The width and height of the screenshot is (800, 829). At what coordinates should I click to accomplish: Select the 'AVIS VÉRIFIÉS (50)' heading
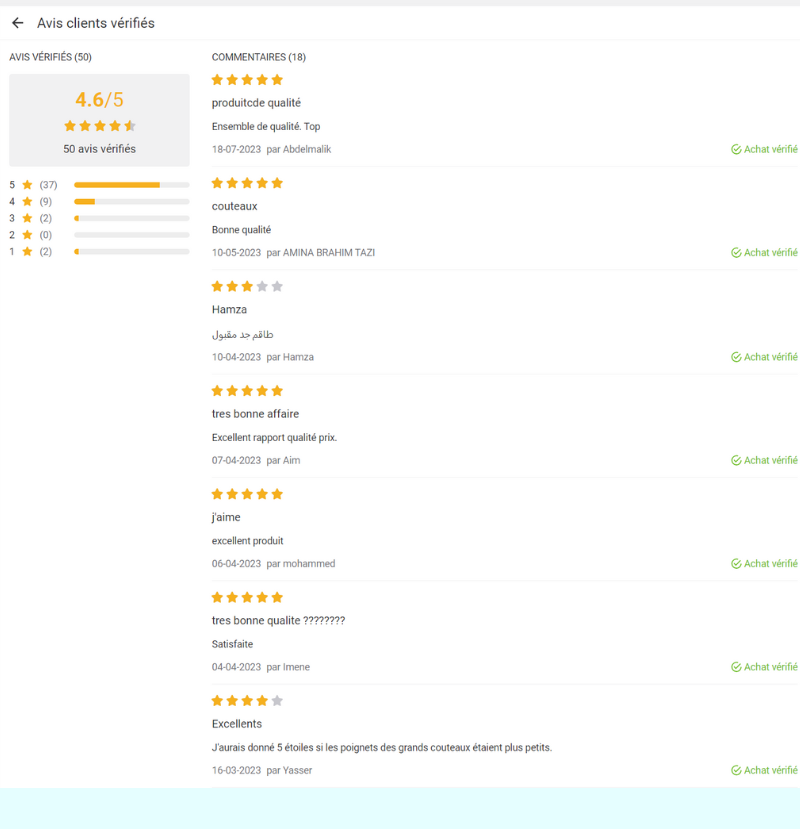coord(50,57)
